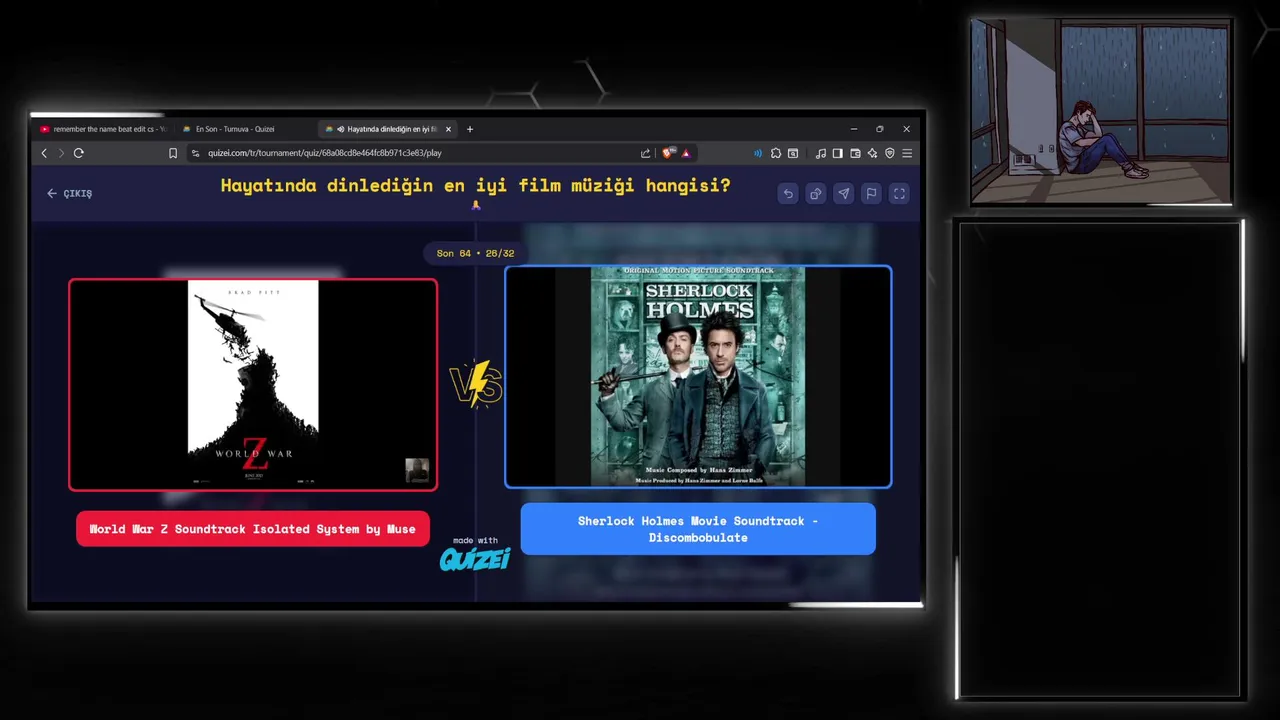Open the Leo AI sparkle icon
Screen dimensions: 1280x720
pos(872,153)
